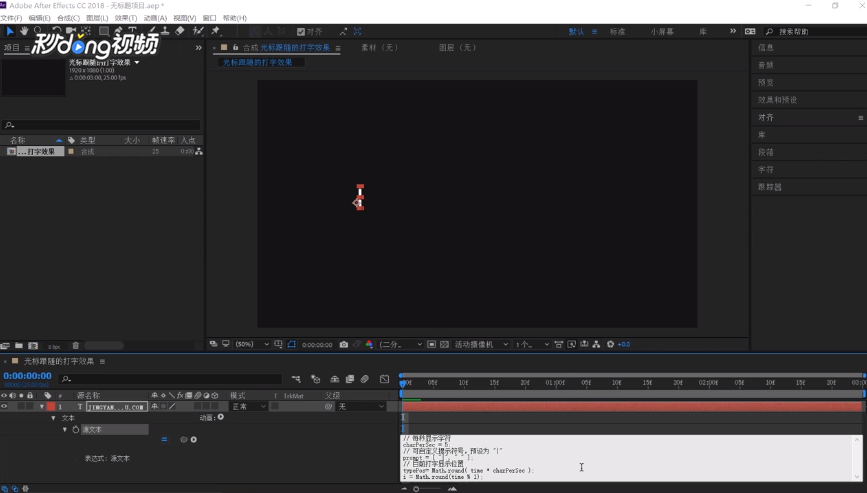Switch to the 标准 workspace
The image size is (867, 493).
[617, 32]
